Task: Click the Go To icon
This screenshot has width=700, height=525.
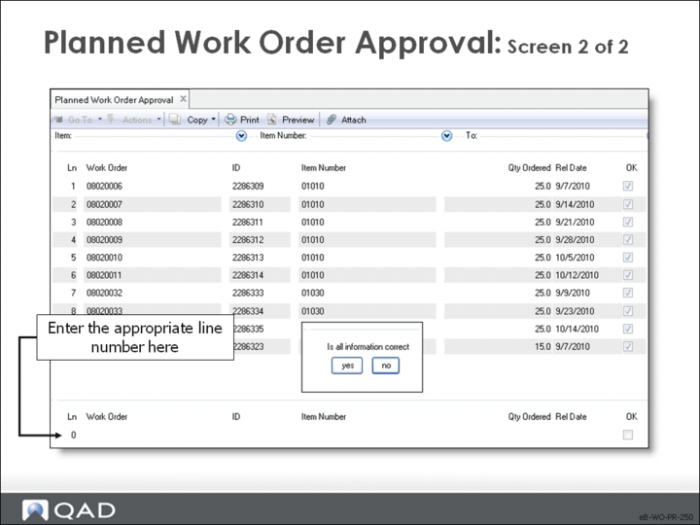Action: (58, 120)
